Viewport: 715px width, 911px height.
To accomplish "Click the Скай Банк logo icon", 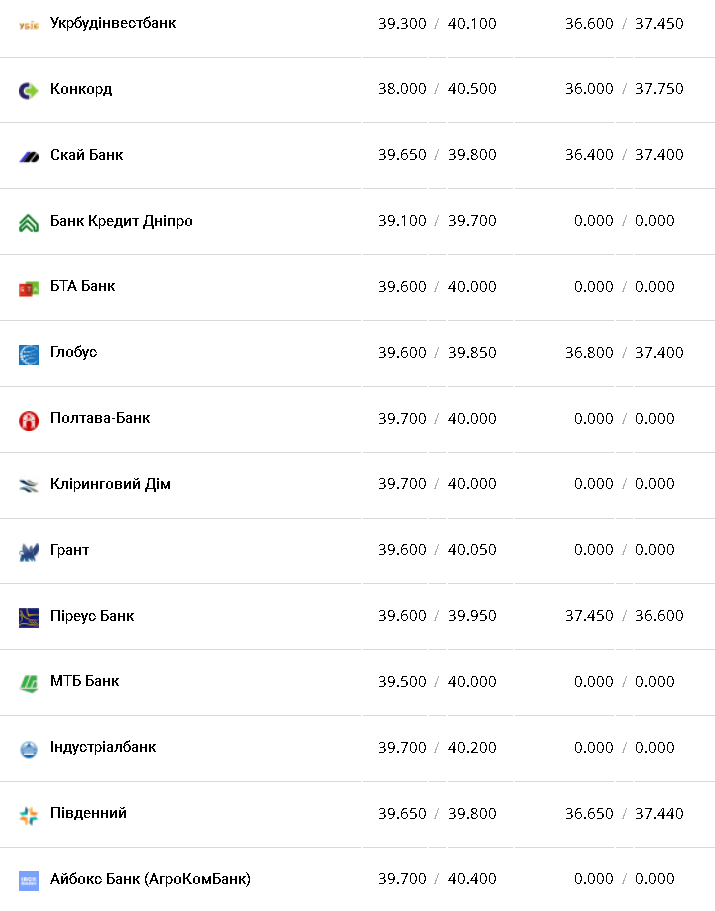I will click(x=29, y=156).
